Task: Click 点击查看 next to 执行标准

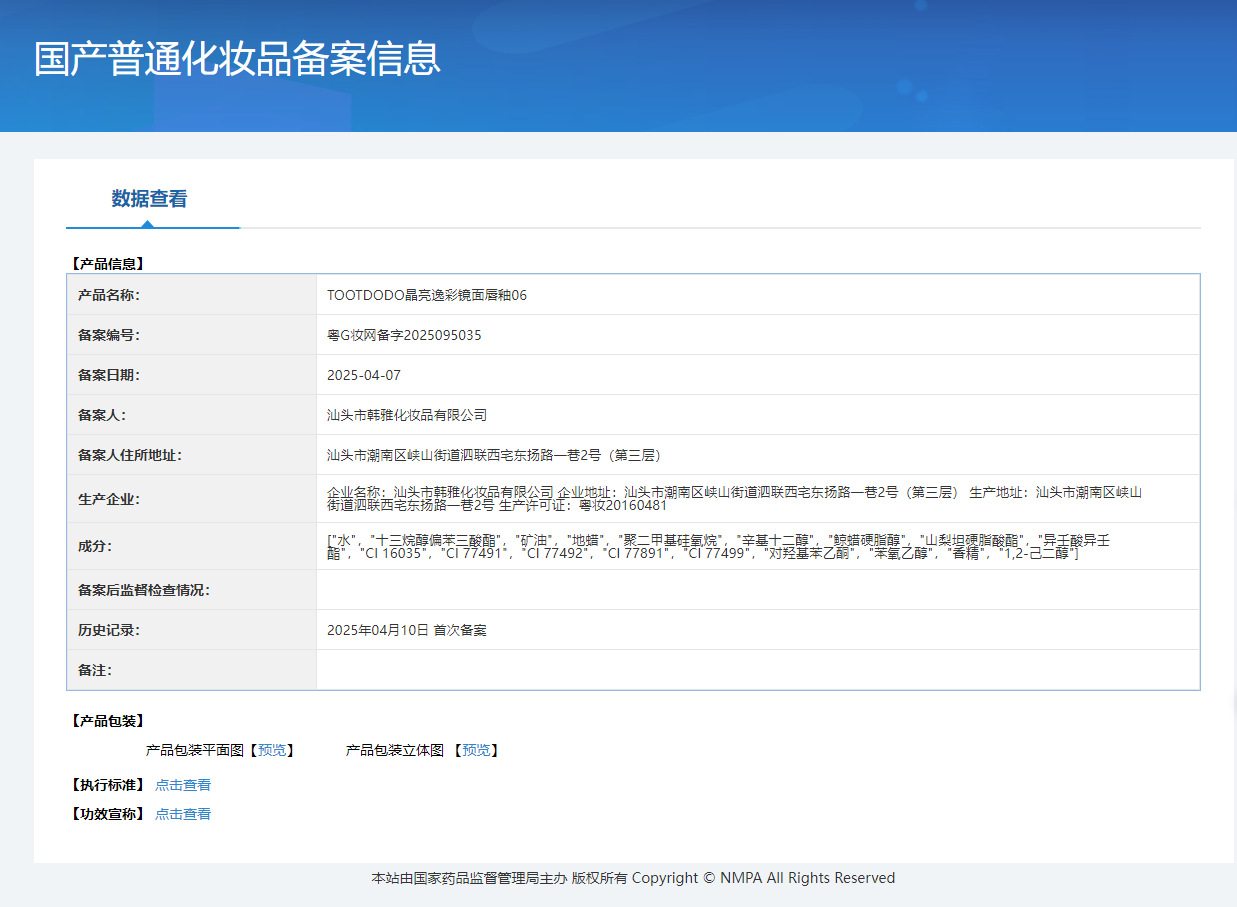Action: [183, 785]
